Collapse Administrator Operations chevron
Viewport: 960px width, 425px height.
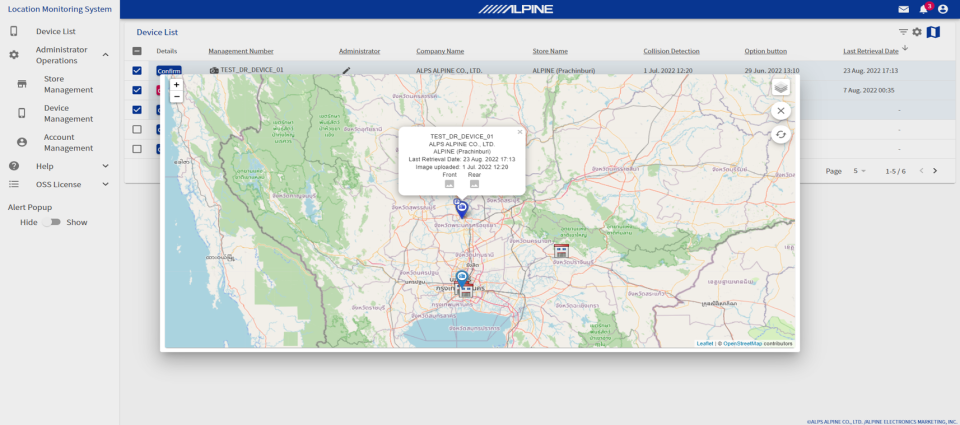(105, 55)
